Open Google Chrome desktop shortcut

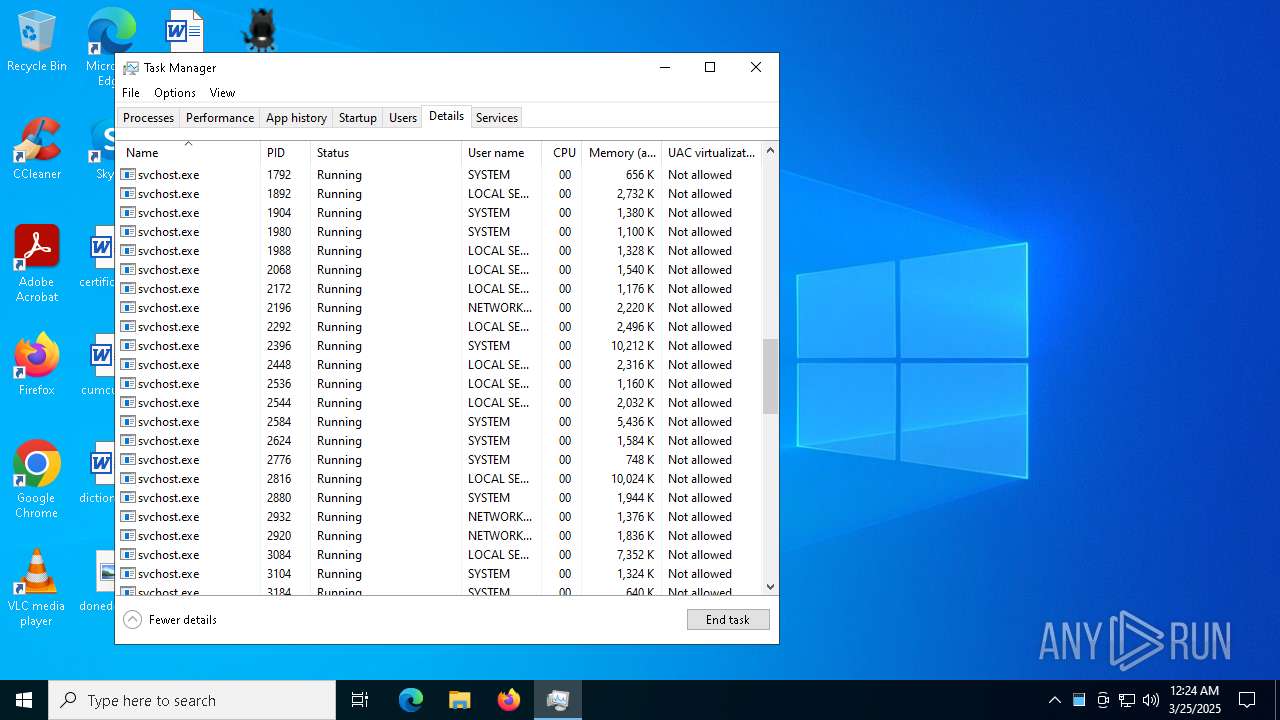coord(37,480)
